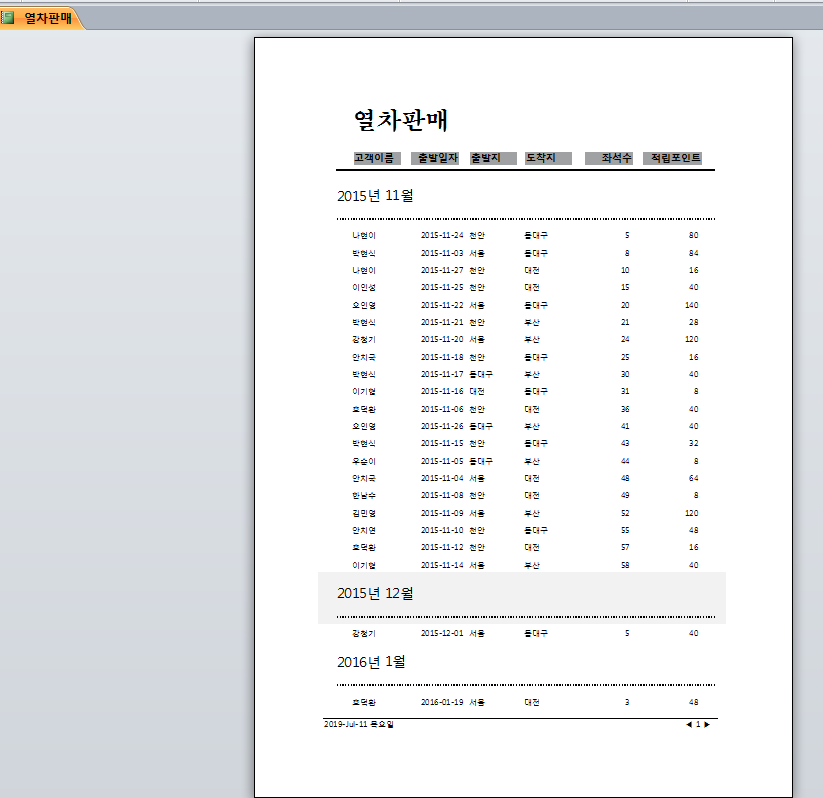Select the 열차판매 document tab

pyautogui.click(x=46, y=18)
